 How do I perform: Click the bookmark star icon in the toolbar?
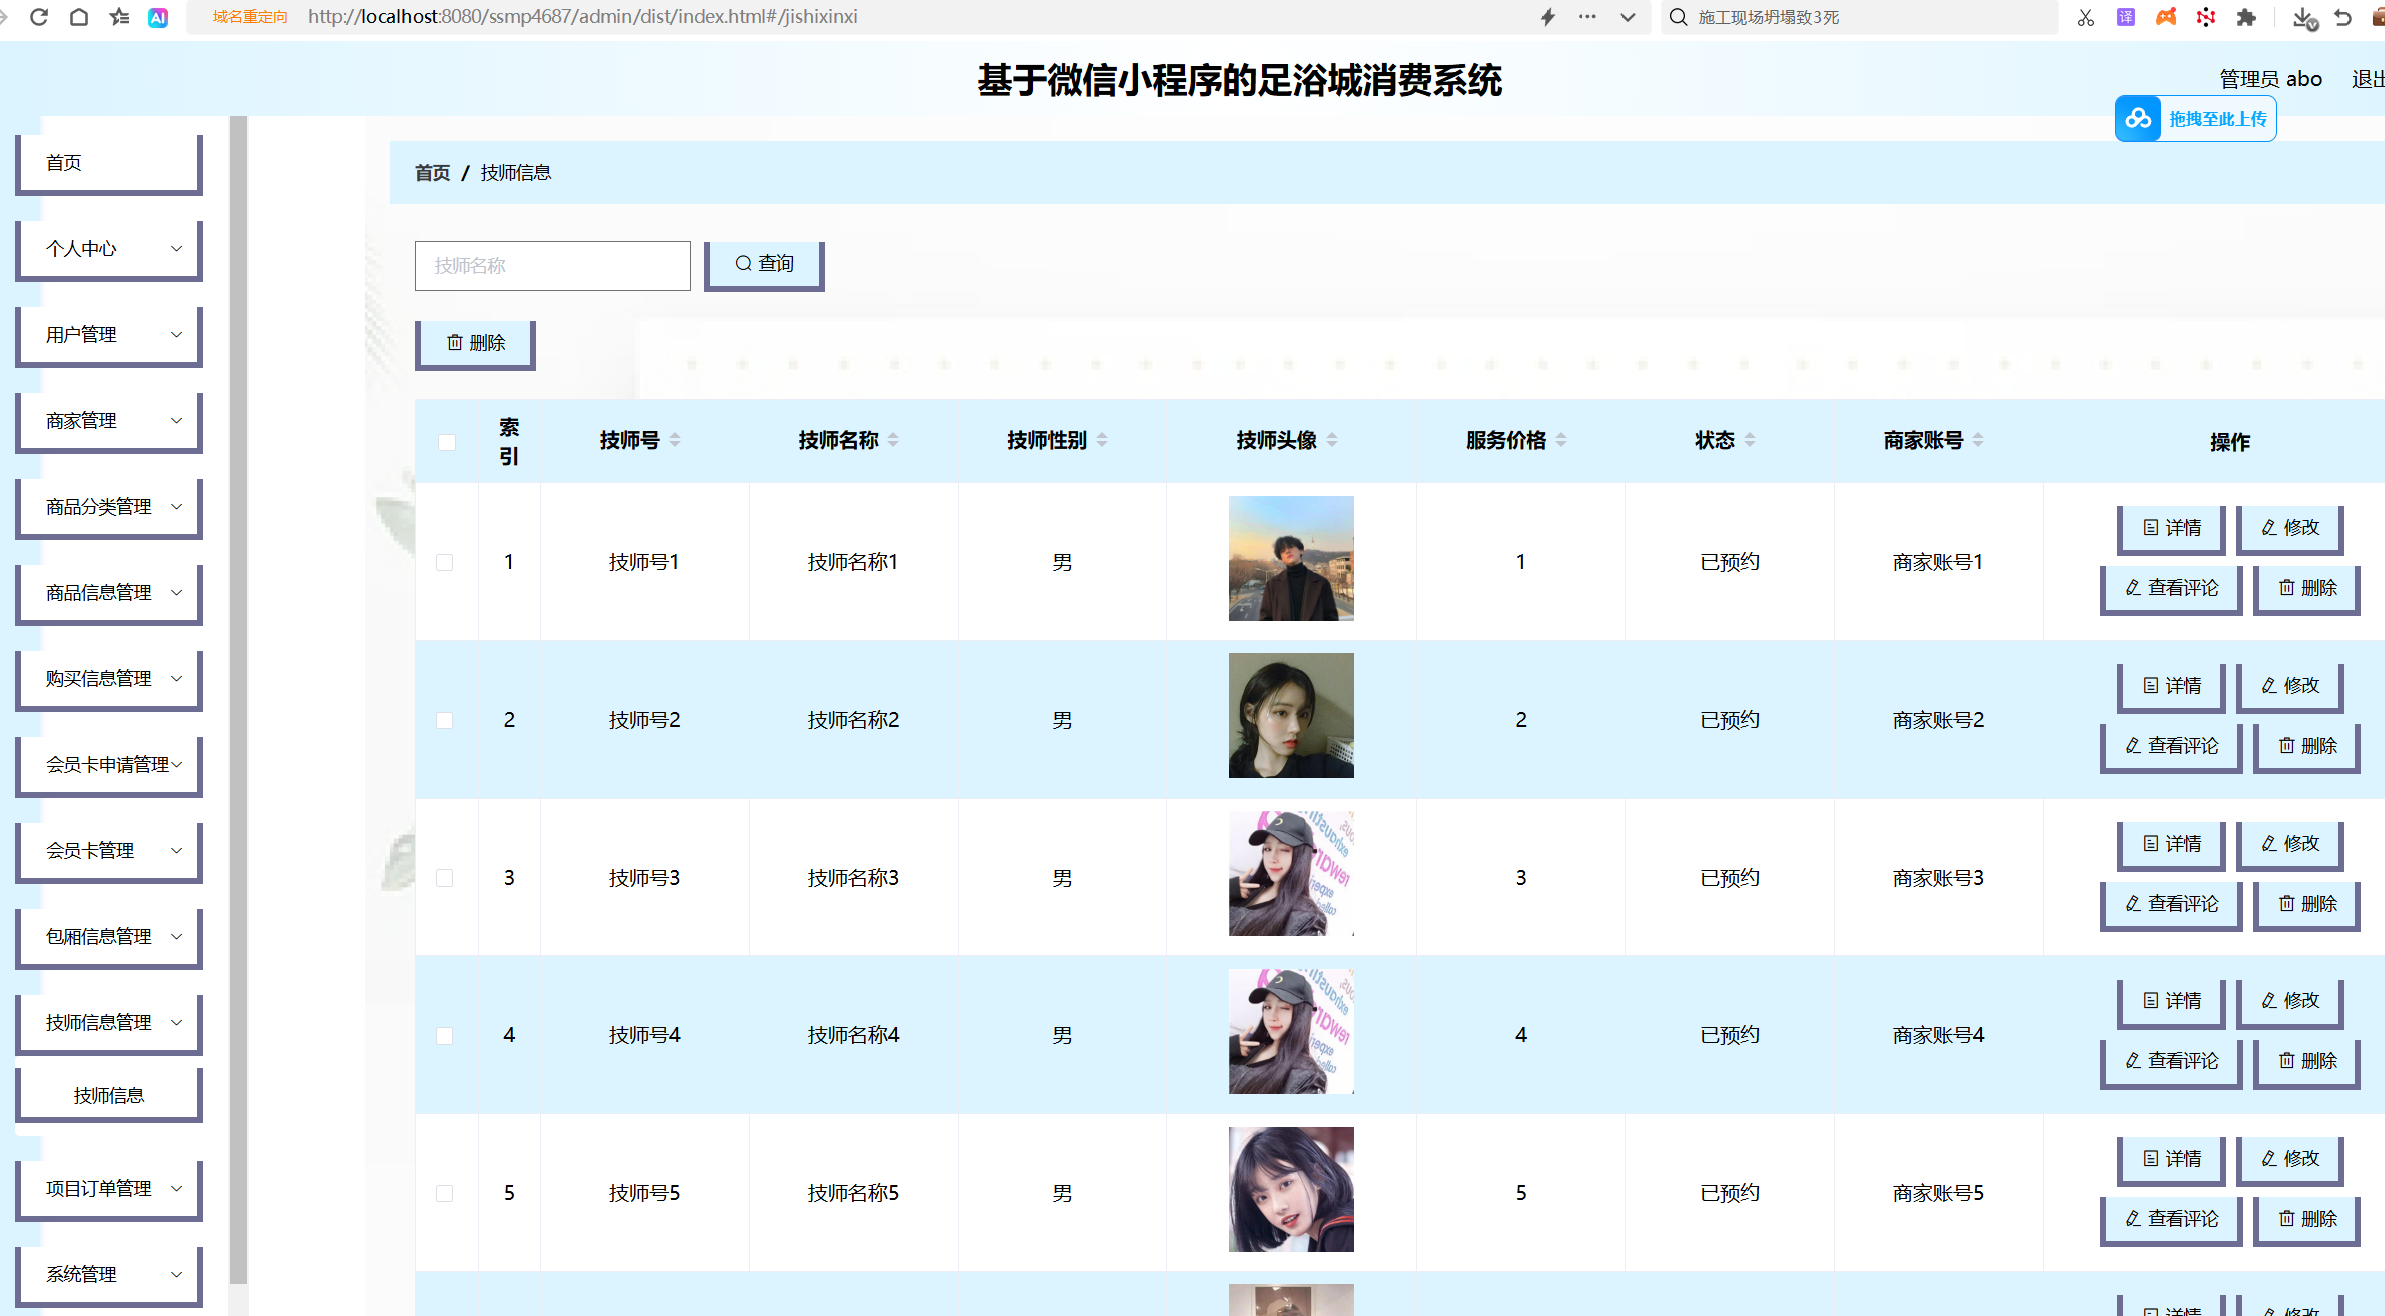119,17
